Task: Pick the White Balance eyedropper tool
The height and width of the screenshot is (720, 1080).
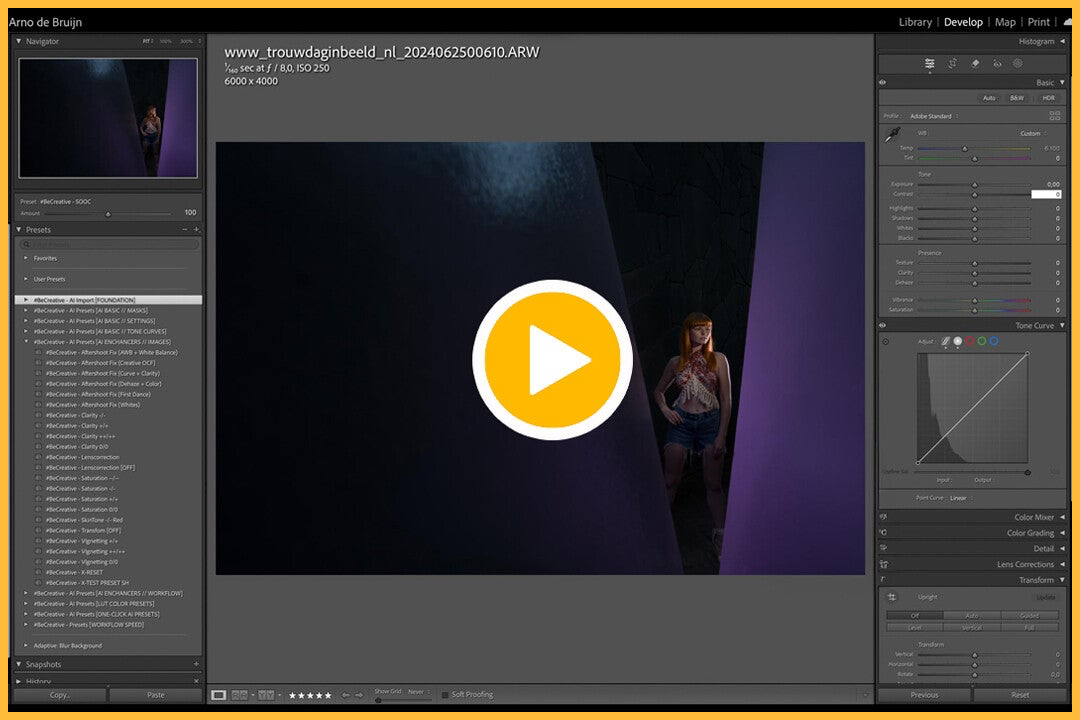Action: (x=892, y=135)
